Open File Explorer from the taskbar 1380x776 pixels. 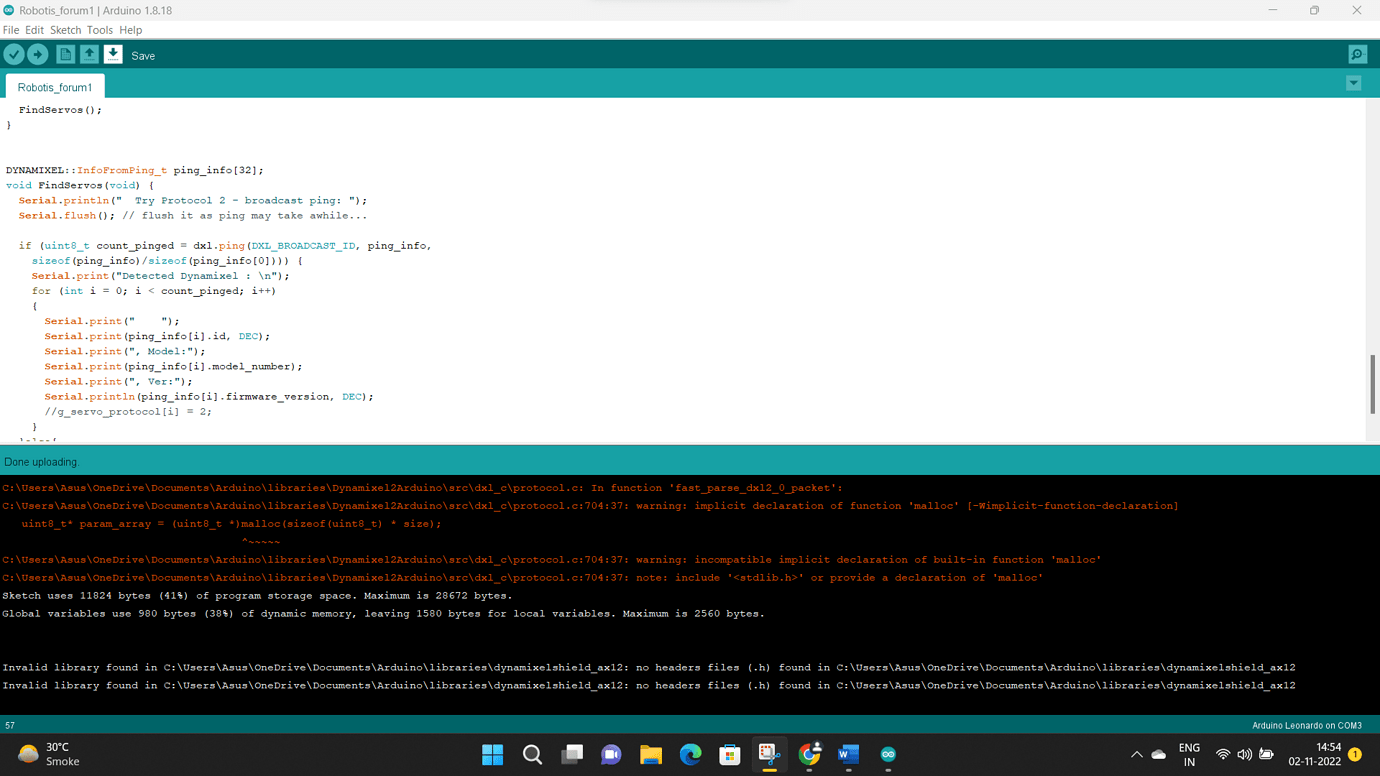coord(651,755)
